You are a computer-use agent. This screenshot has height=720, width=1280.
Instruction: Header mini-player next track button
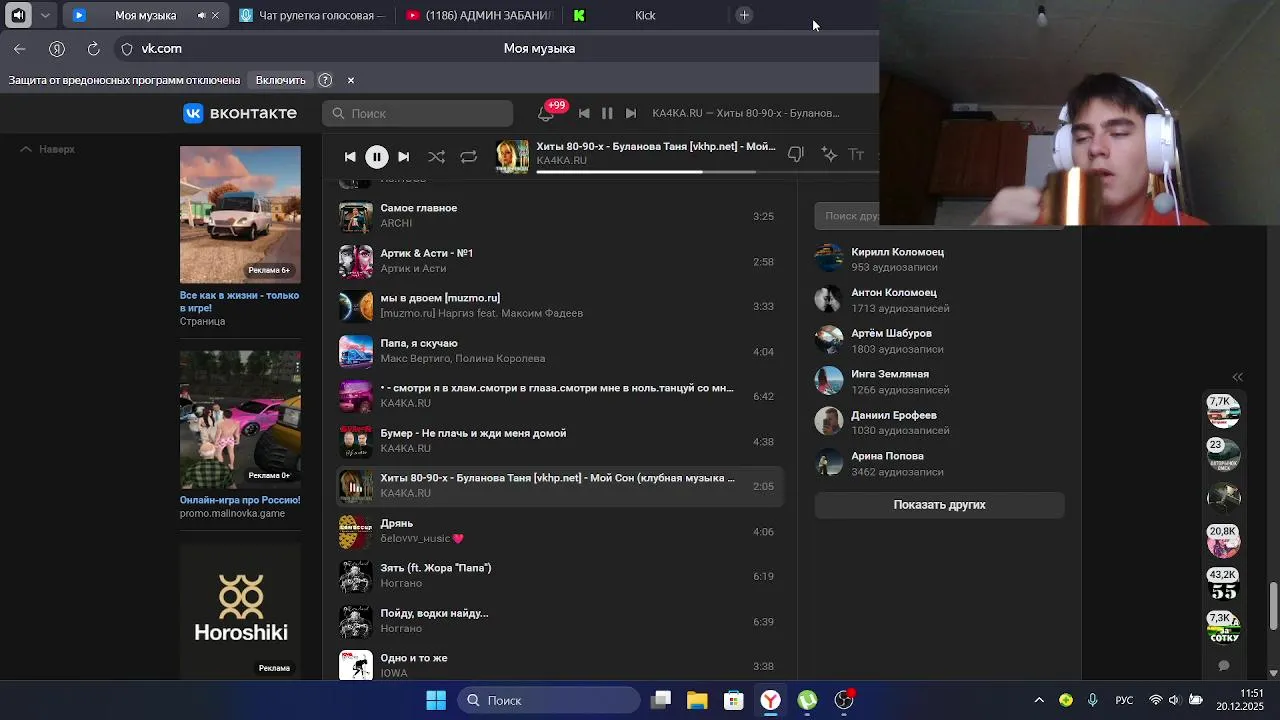click(x=630, y=113)
